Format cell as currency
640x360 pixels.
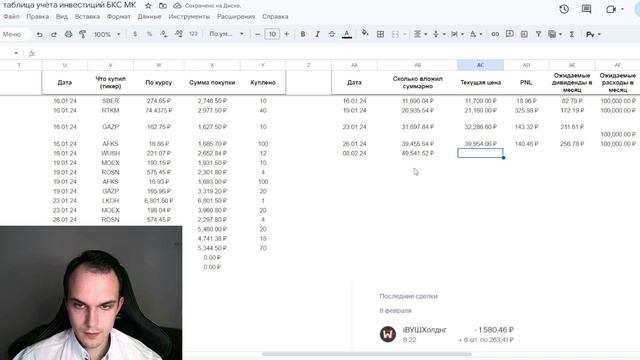(x=135, y=35)
